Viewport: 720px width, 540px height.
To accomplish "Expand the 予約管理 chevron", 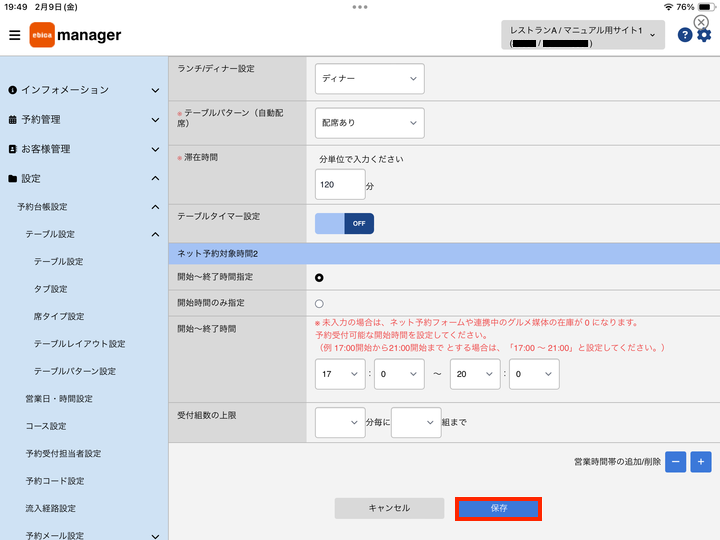I will coord(156,120).
